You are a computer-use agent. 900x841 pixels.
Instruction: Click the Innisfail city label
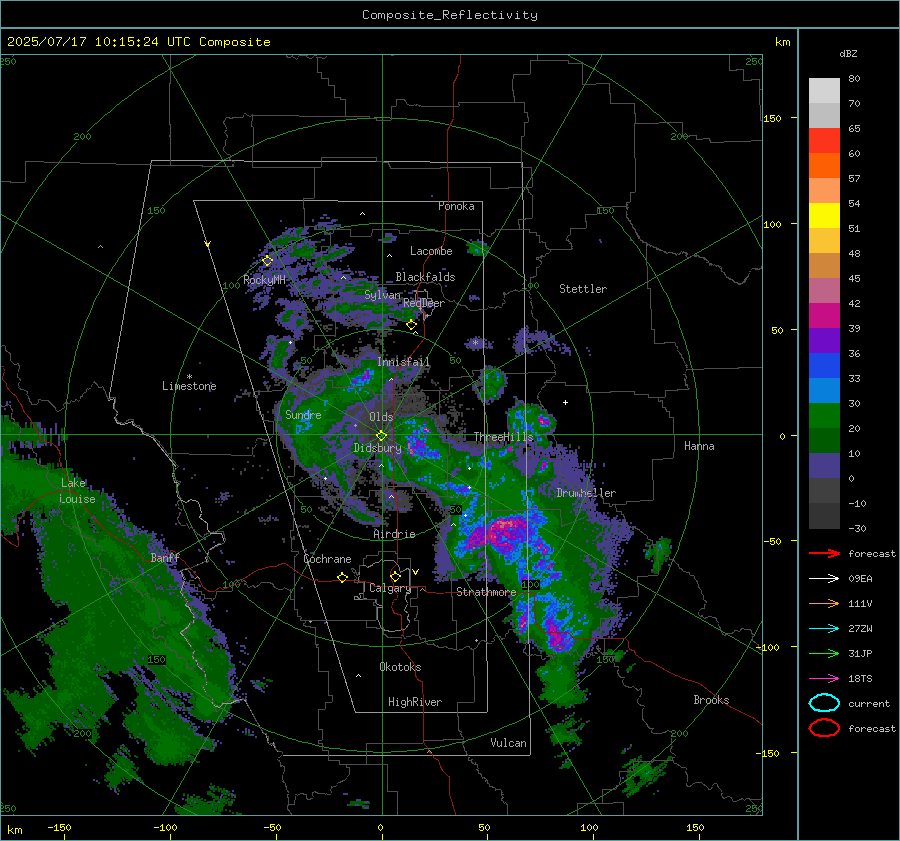[x=404, y=362]
